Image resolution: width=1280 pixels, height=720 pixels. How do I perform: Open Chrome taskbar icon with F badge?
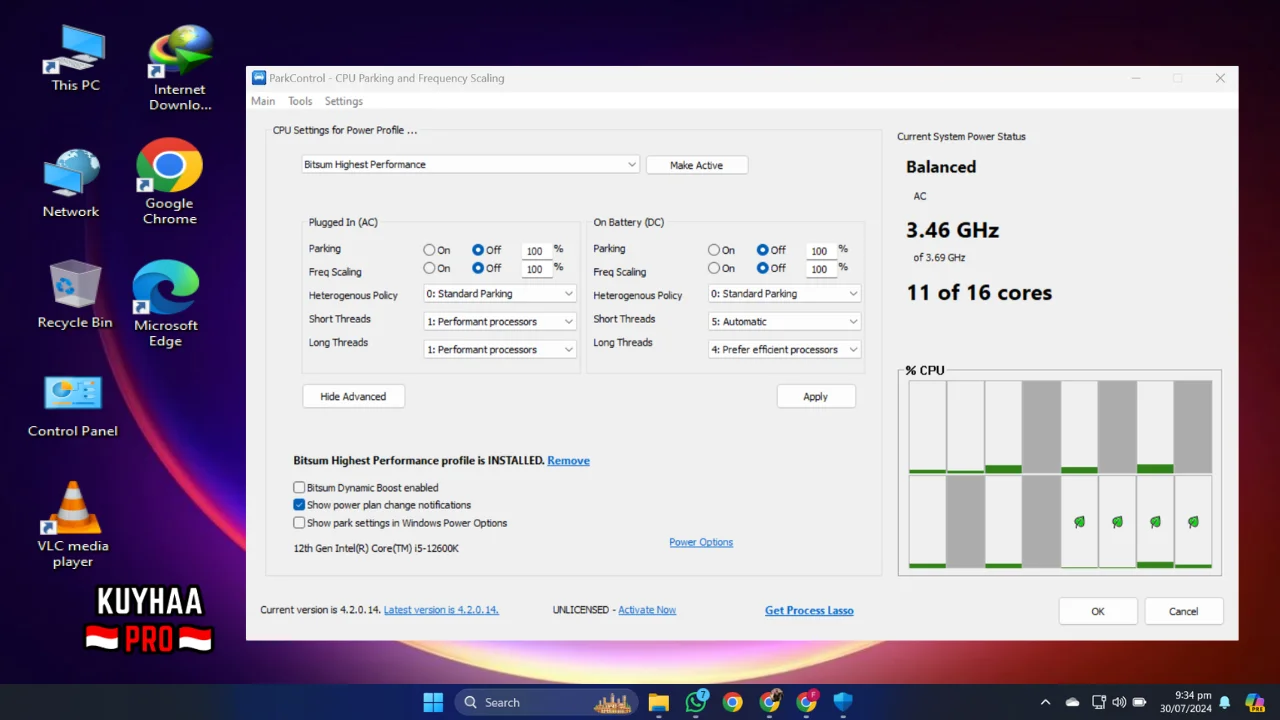pyautogui.click(x=807, y=702)
